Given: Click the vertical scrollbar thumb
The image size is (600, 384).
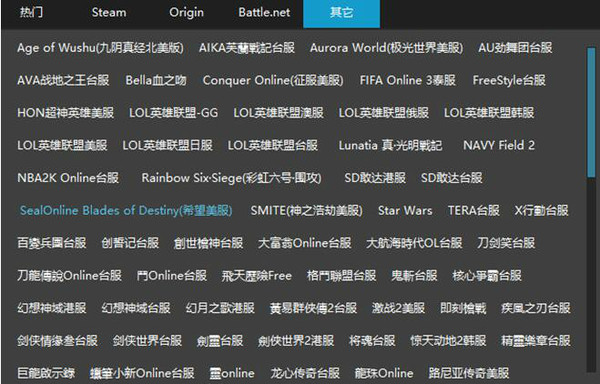Looking at the screenshot, I should [591, 112].
